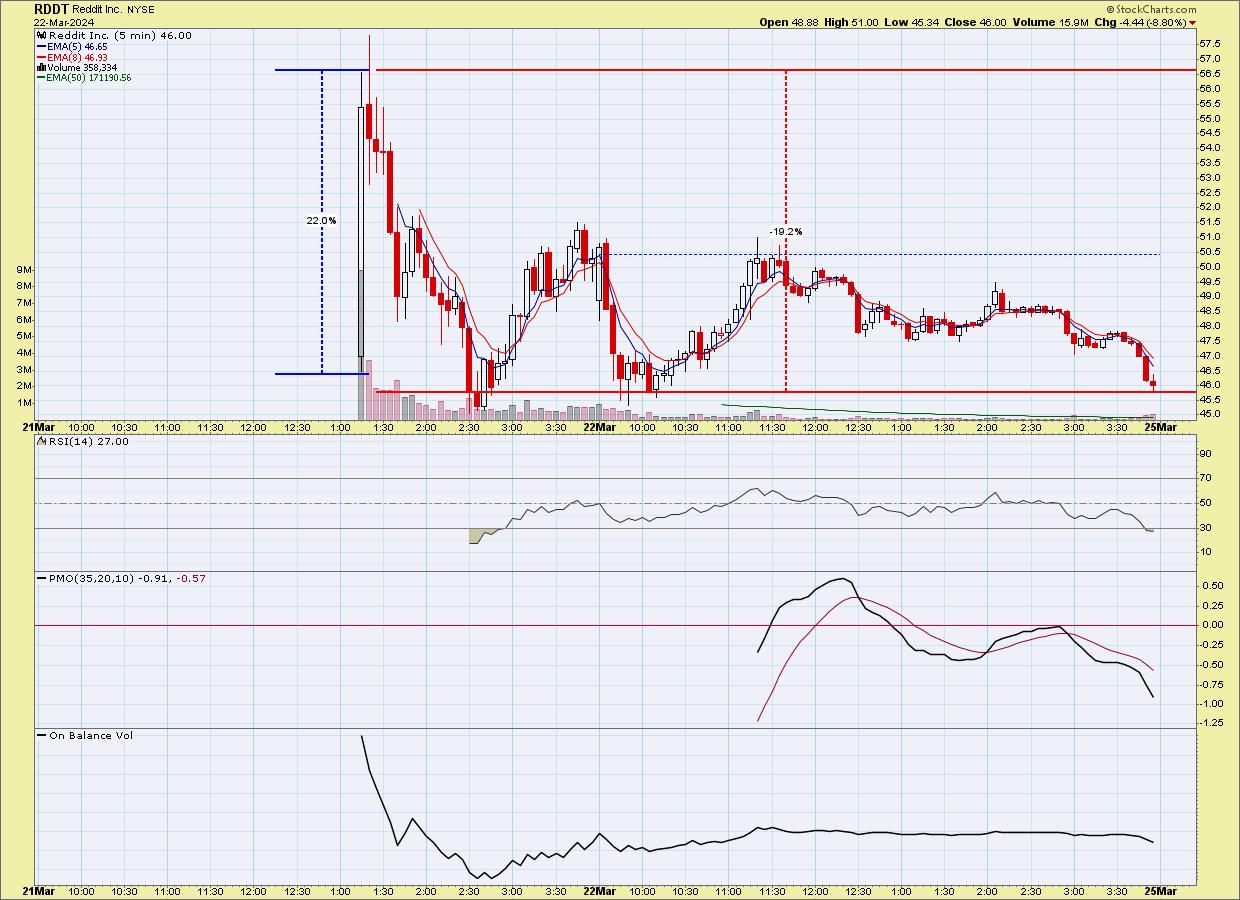Click the red EMA(8) legend line marker
Image resolution: width=1240 pixels, height=900 pixels.
pos(41,57)
